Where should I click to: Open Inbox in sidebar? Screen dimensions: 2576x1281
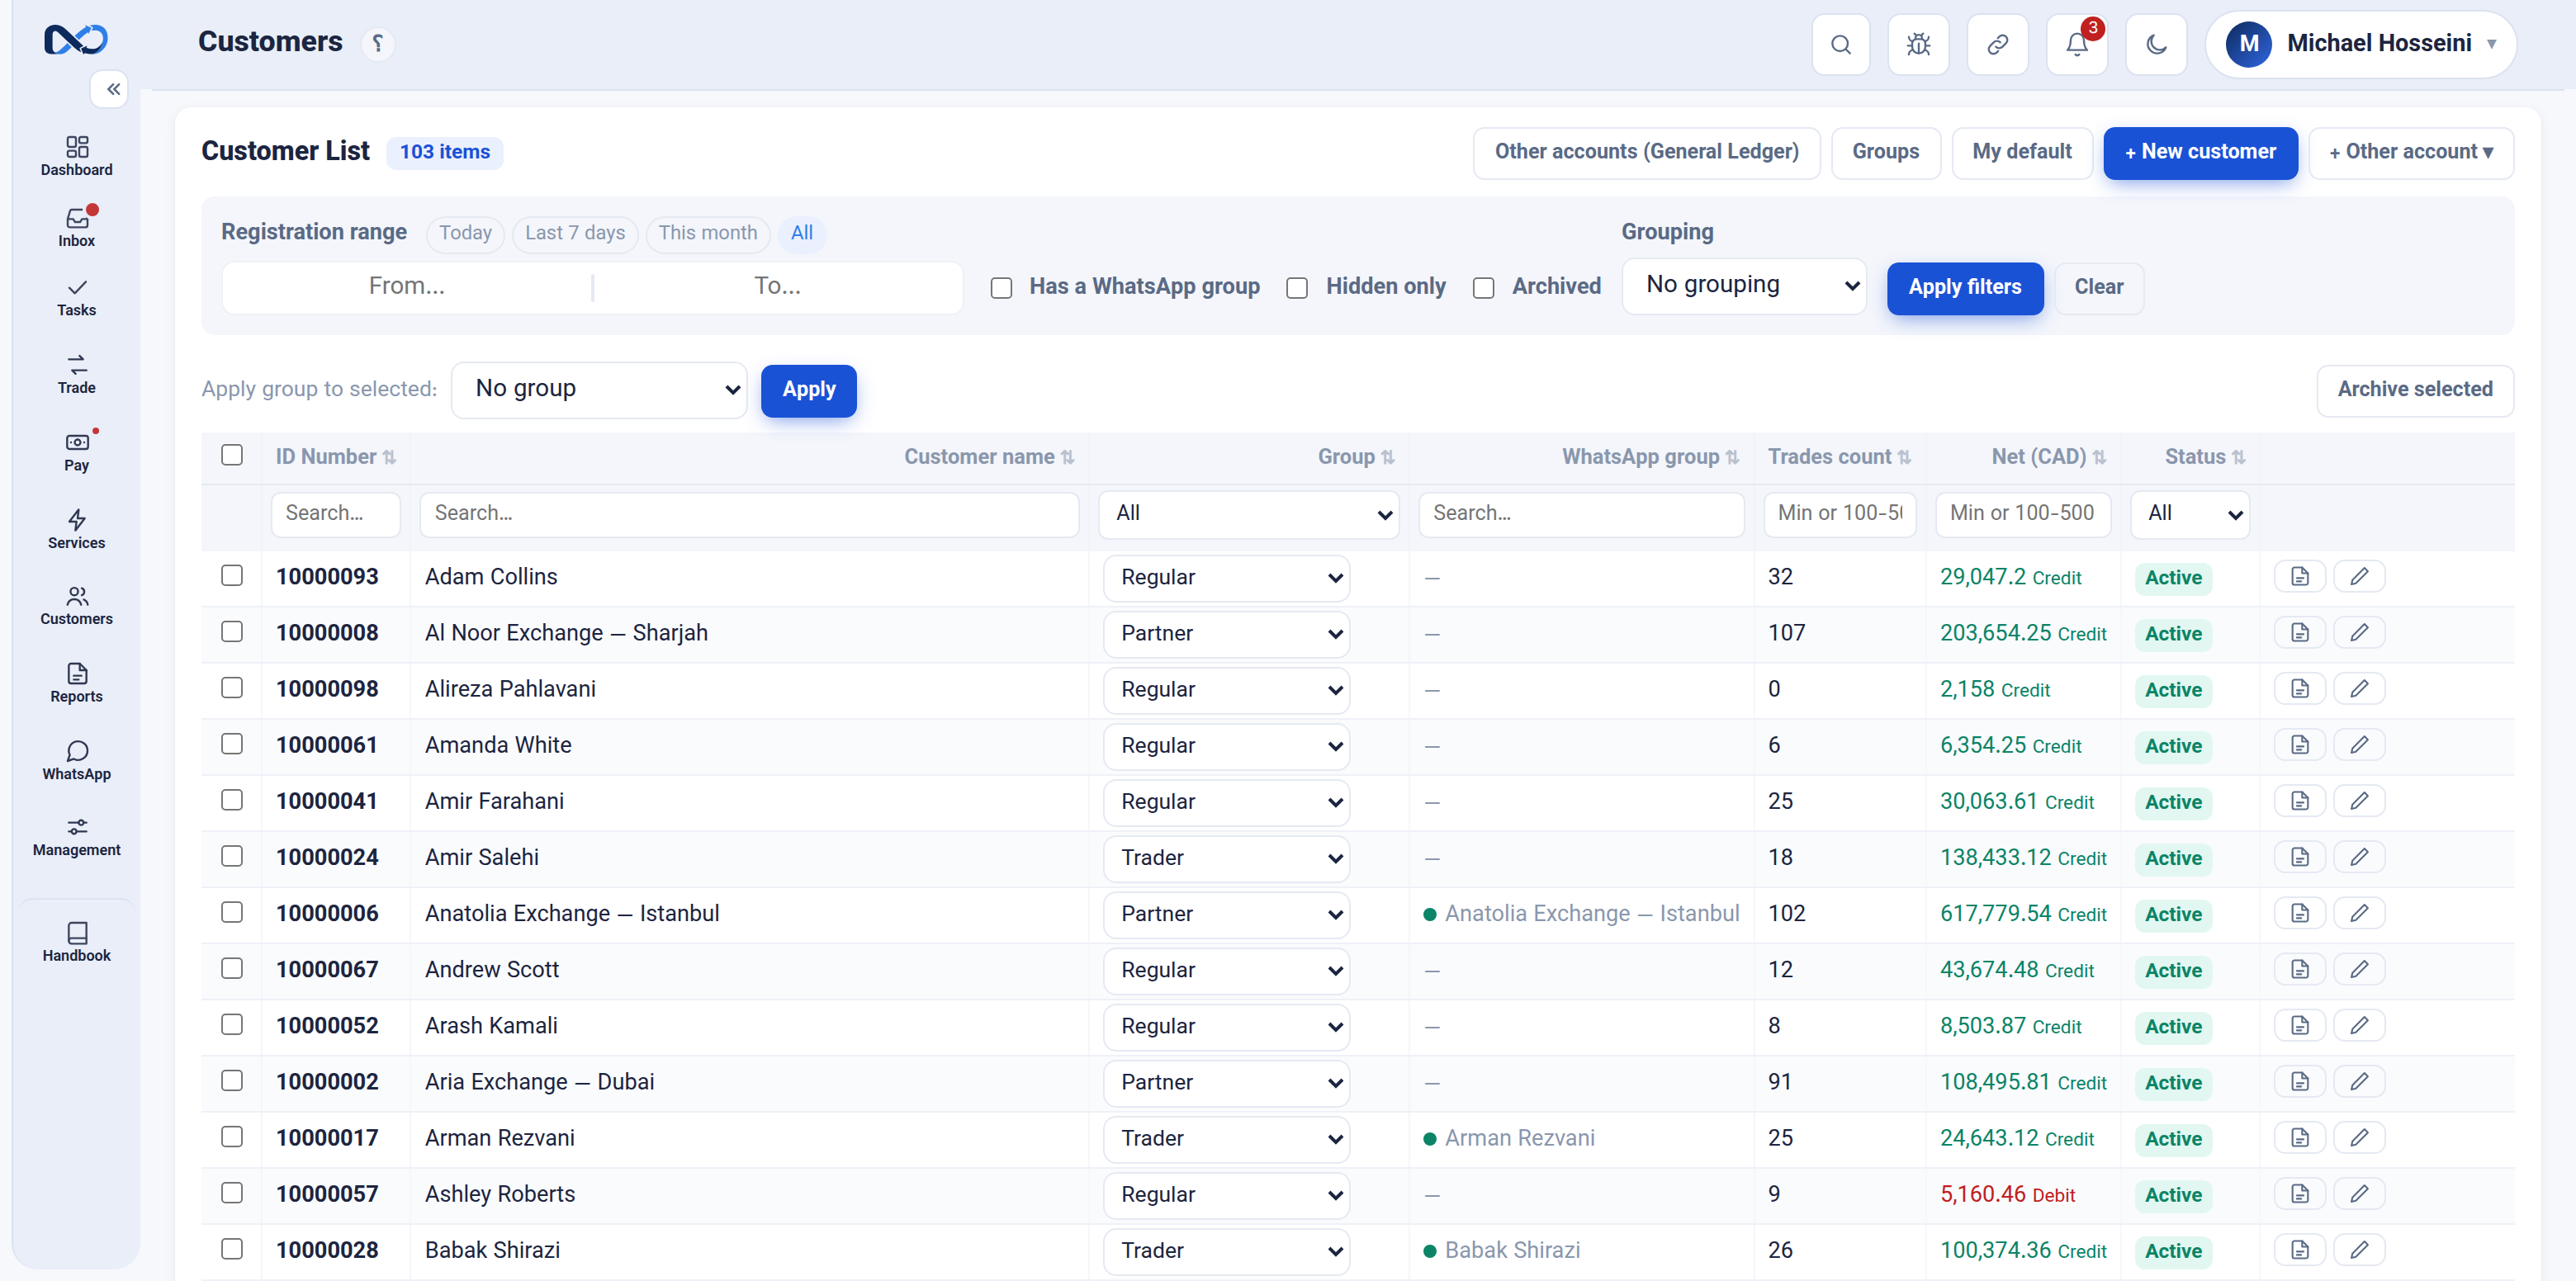[x=76, y=227]
